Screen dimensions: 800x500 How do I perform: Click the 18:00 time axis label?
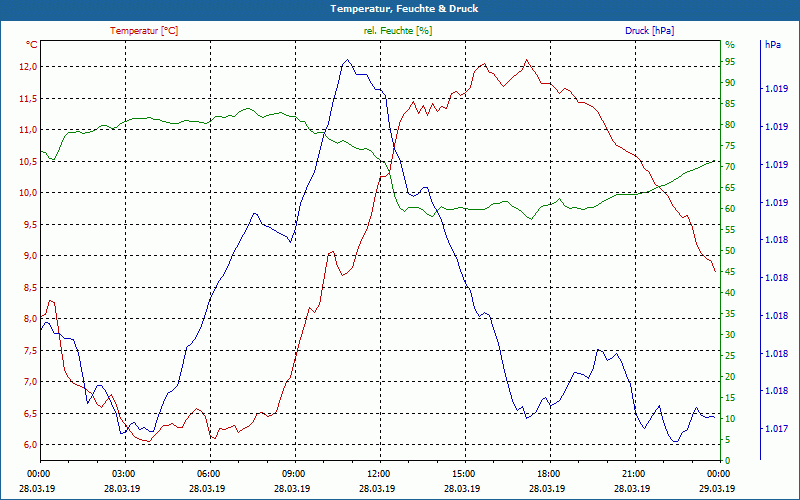tap(547, 474)
